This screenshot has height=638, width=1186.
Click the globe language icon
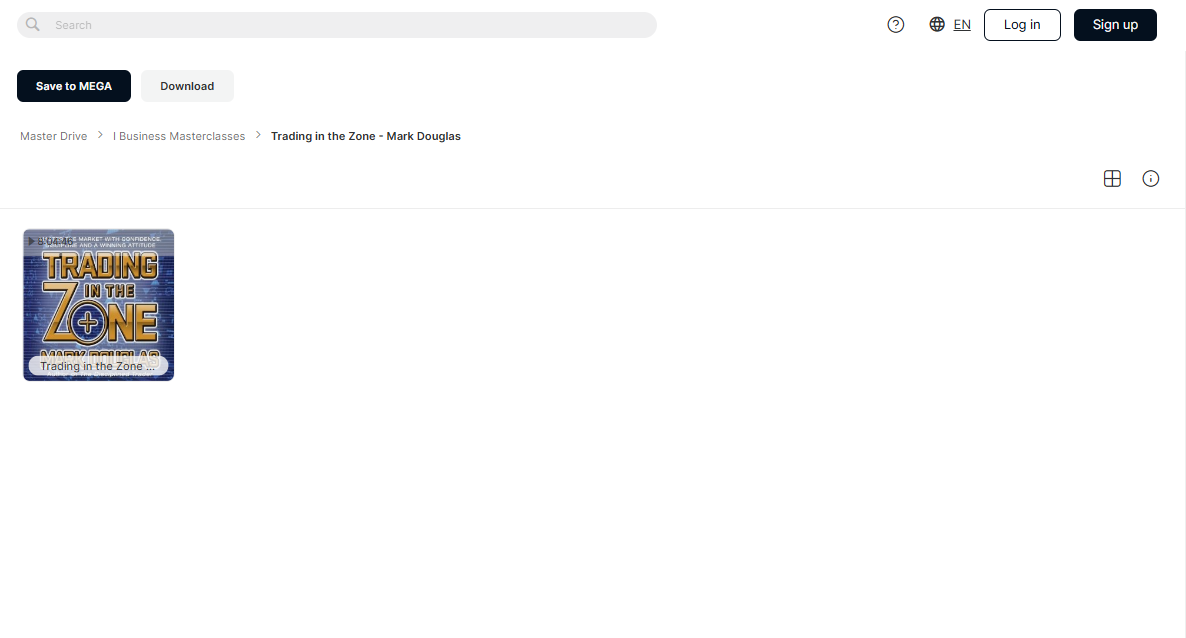tap(937, 24)
